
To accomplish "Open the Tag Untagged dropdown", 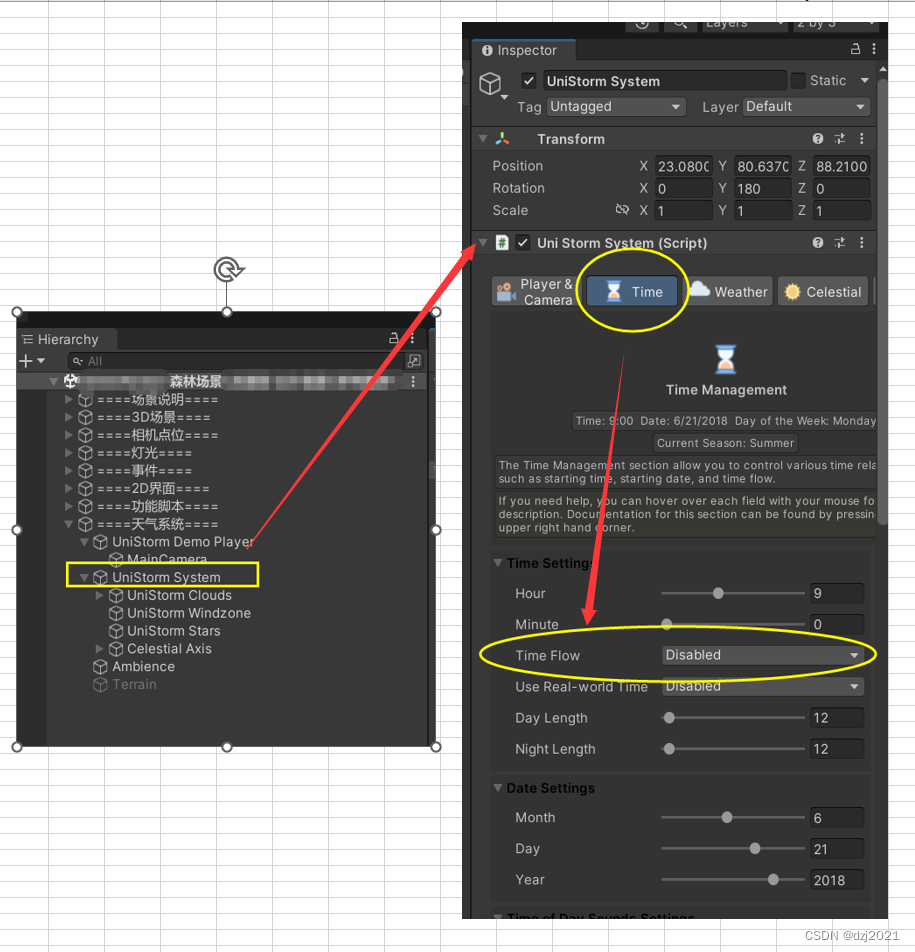I will click(616, 107).
